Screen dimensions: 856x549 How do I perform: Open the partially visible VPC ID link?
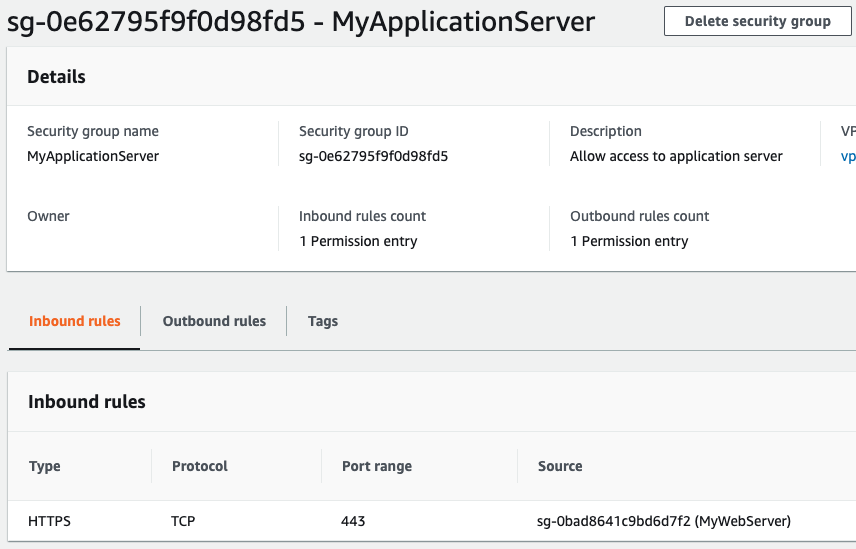pyautogui.click(x=848, y=156)
